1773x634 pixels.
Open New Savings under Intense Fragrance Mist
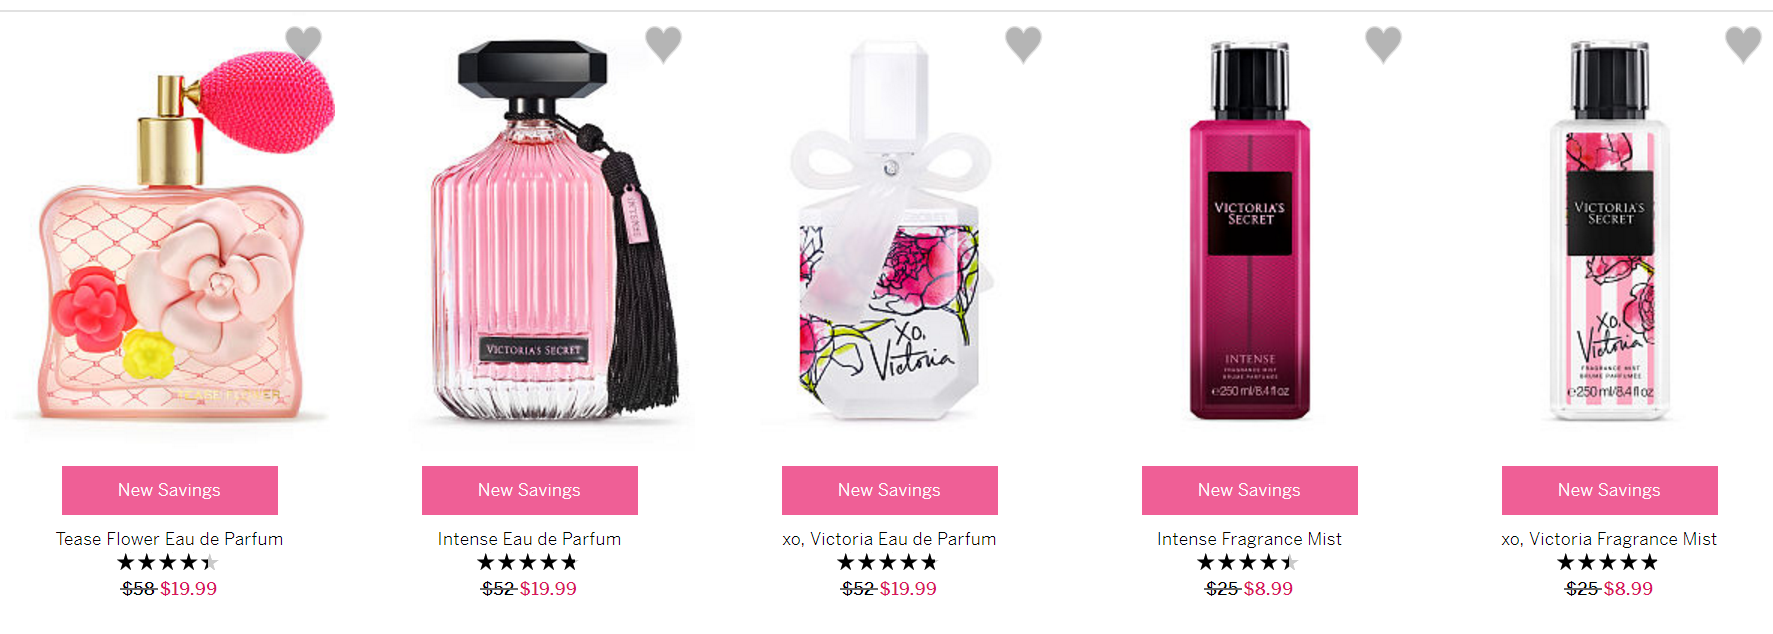coord(1250,490)
